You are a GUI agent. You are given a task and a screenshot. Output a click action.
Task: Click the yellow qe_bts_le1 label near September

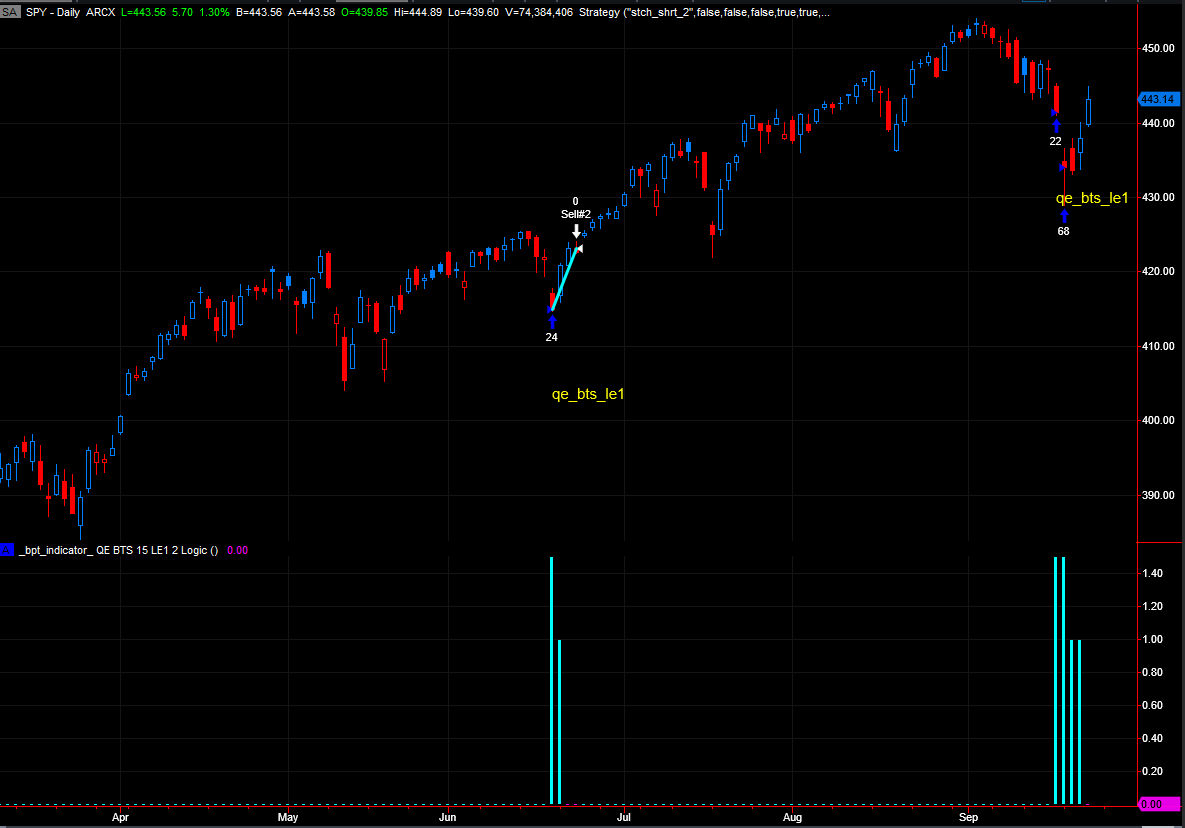pos(1092,198)
